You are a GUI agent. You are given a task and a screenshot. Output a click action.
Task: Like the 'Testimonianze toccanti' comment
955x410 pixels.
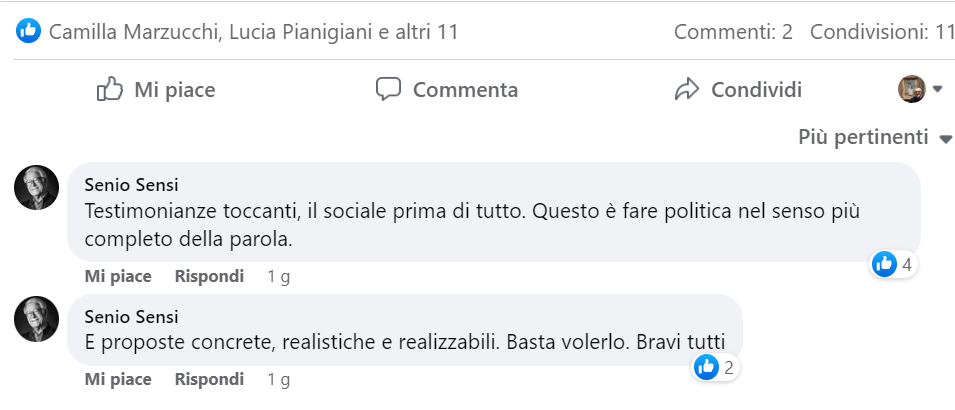(118, 277)
